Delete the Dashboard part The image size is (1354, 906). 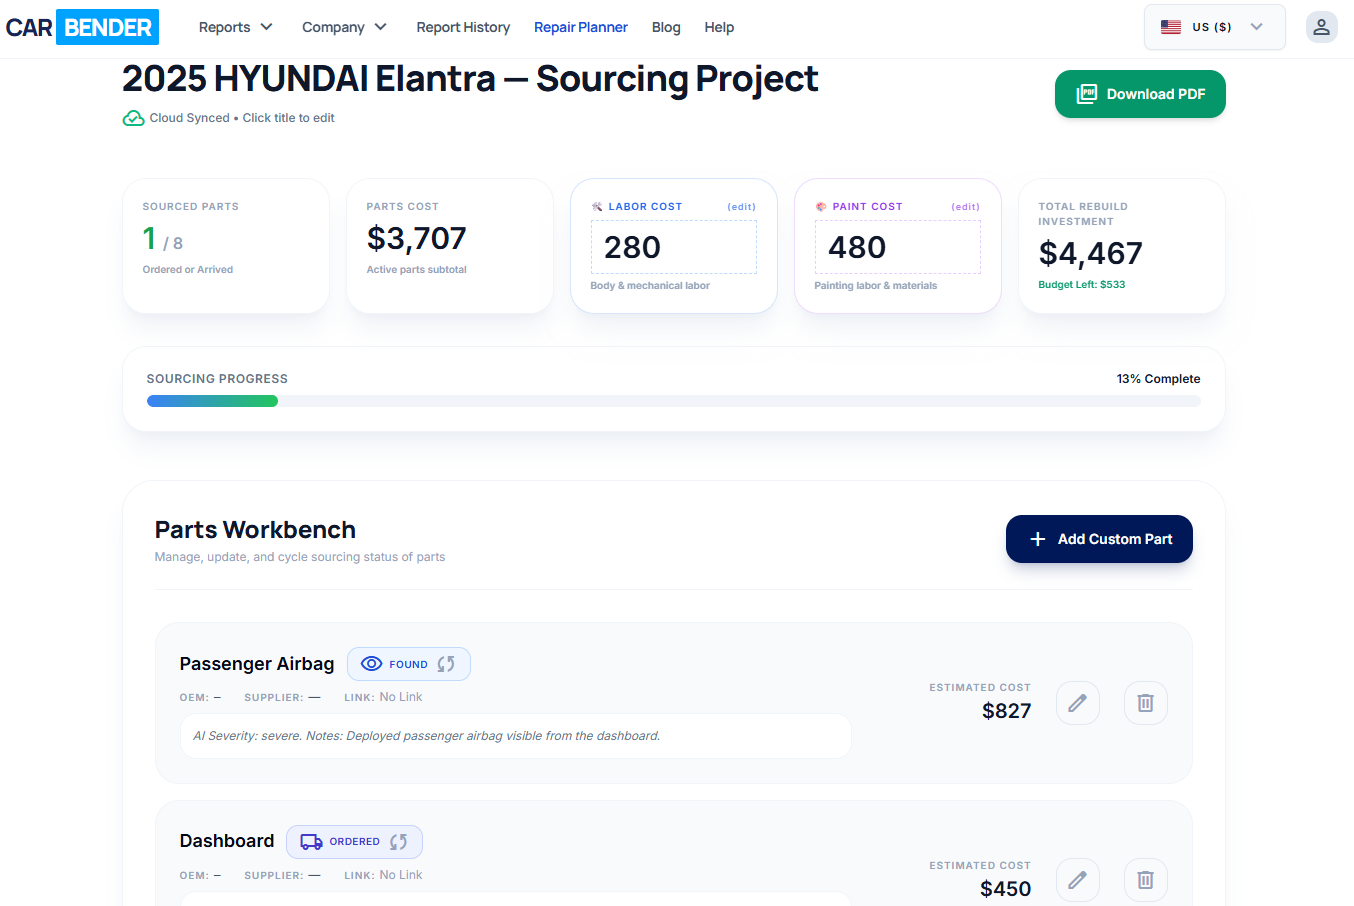pyautogui.click(x=1146, y=880)
